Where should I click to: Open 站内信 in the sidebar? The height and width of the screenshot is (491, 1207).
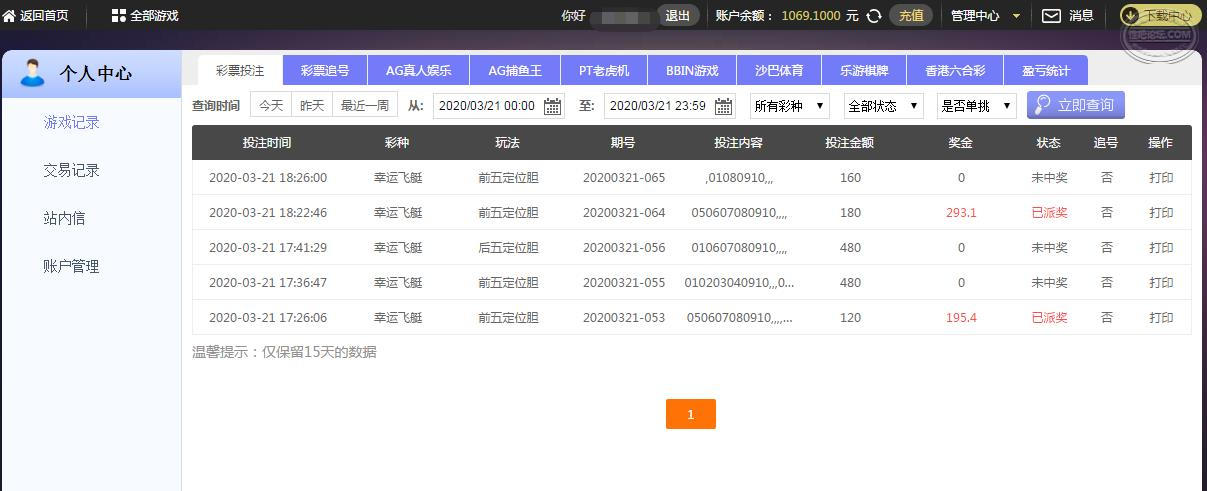pos(64,218)
